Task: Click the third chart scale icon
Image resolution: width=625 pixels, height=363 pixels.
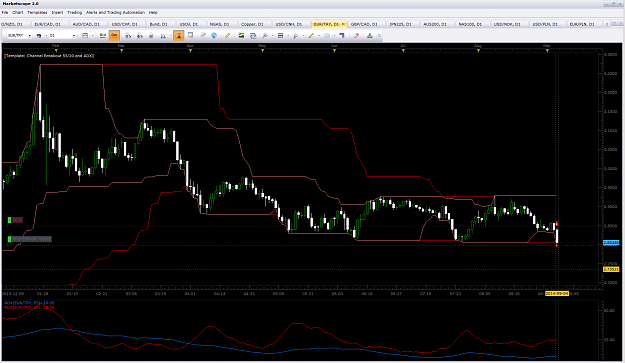Action: tap(151, 36)
